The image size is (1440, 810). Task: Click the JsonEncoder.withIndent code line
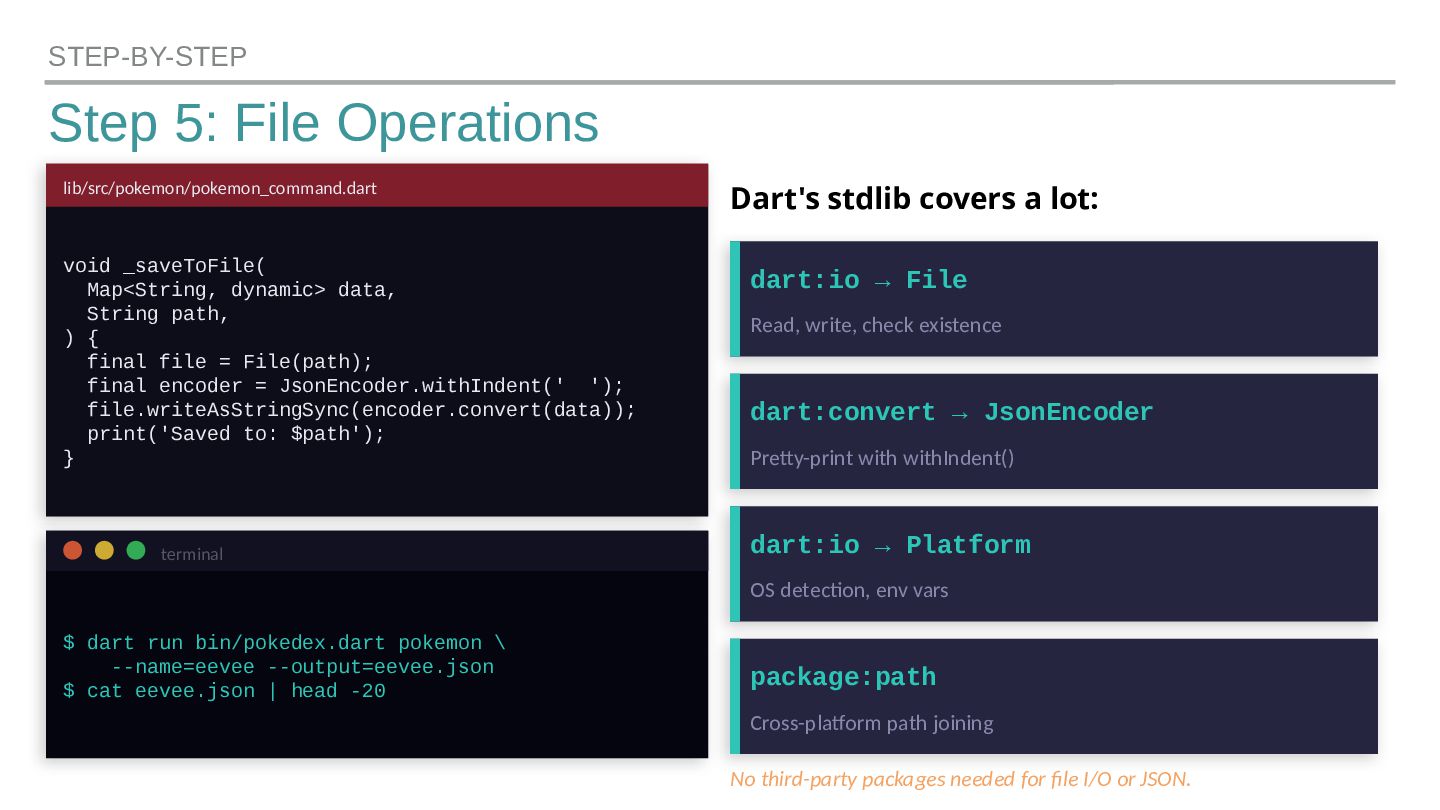[x=355, y=386]
